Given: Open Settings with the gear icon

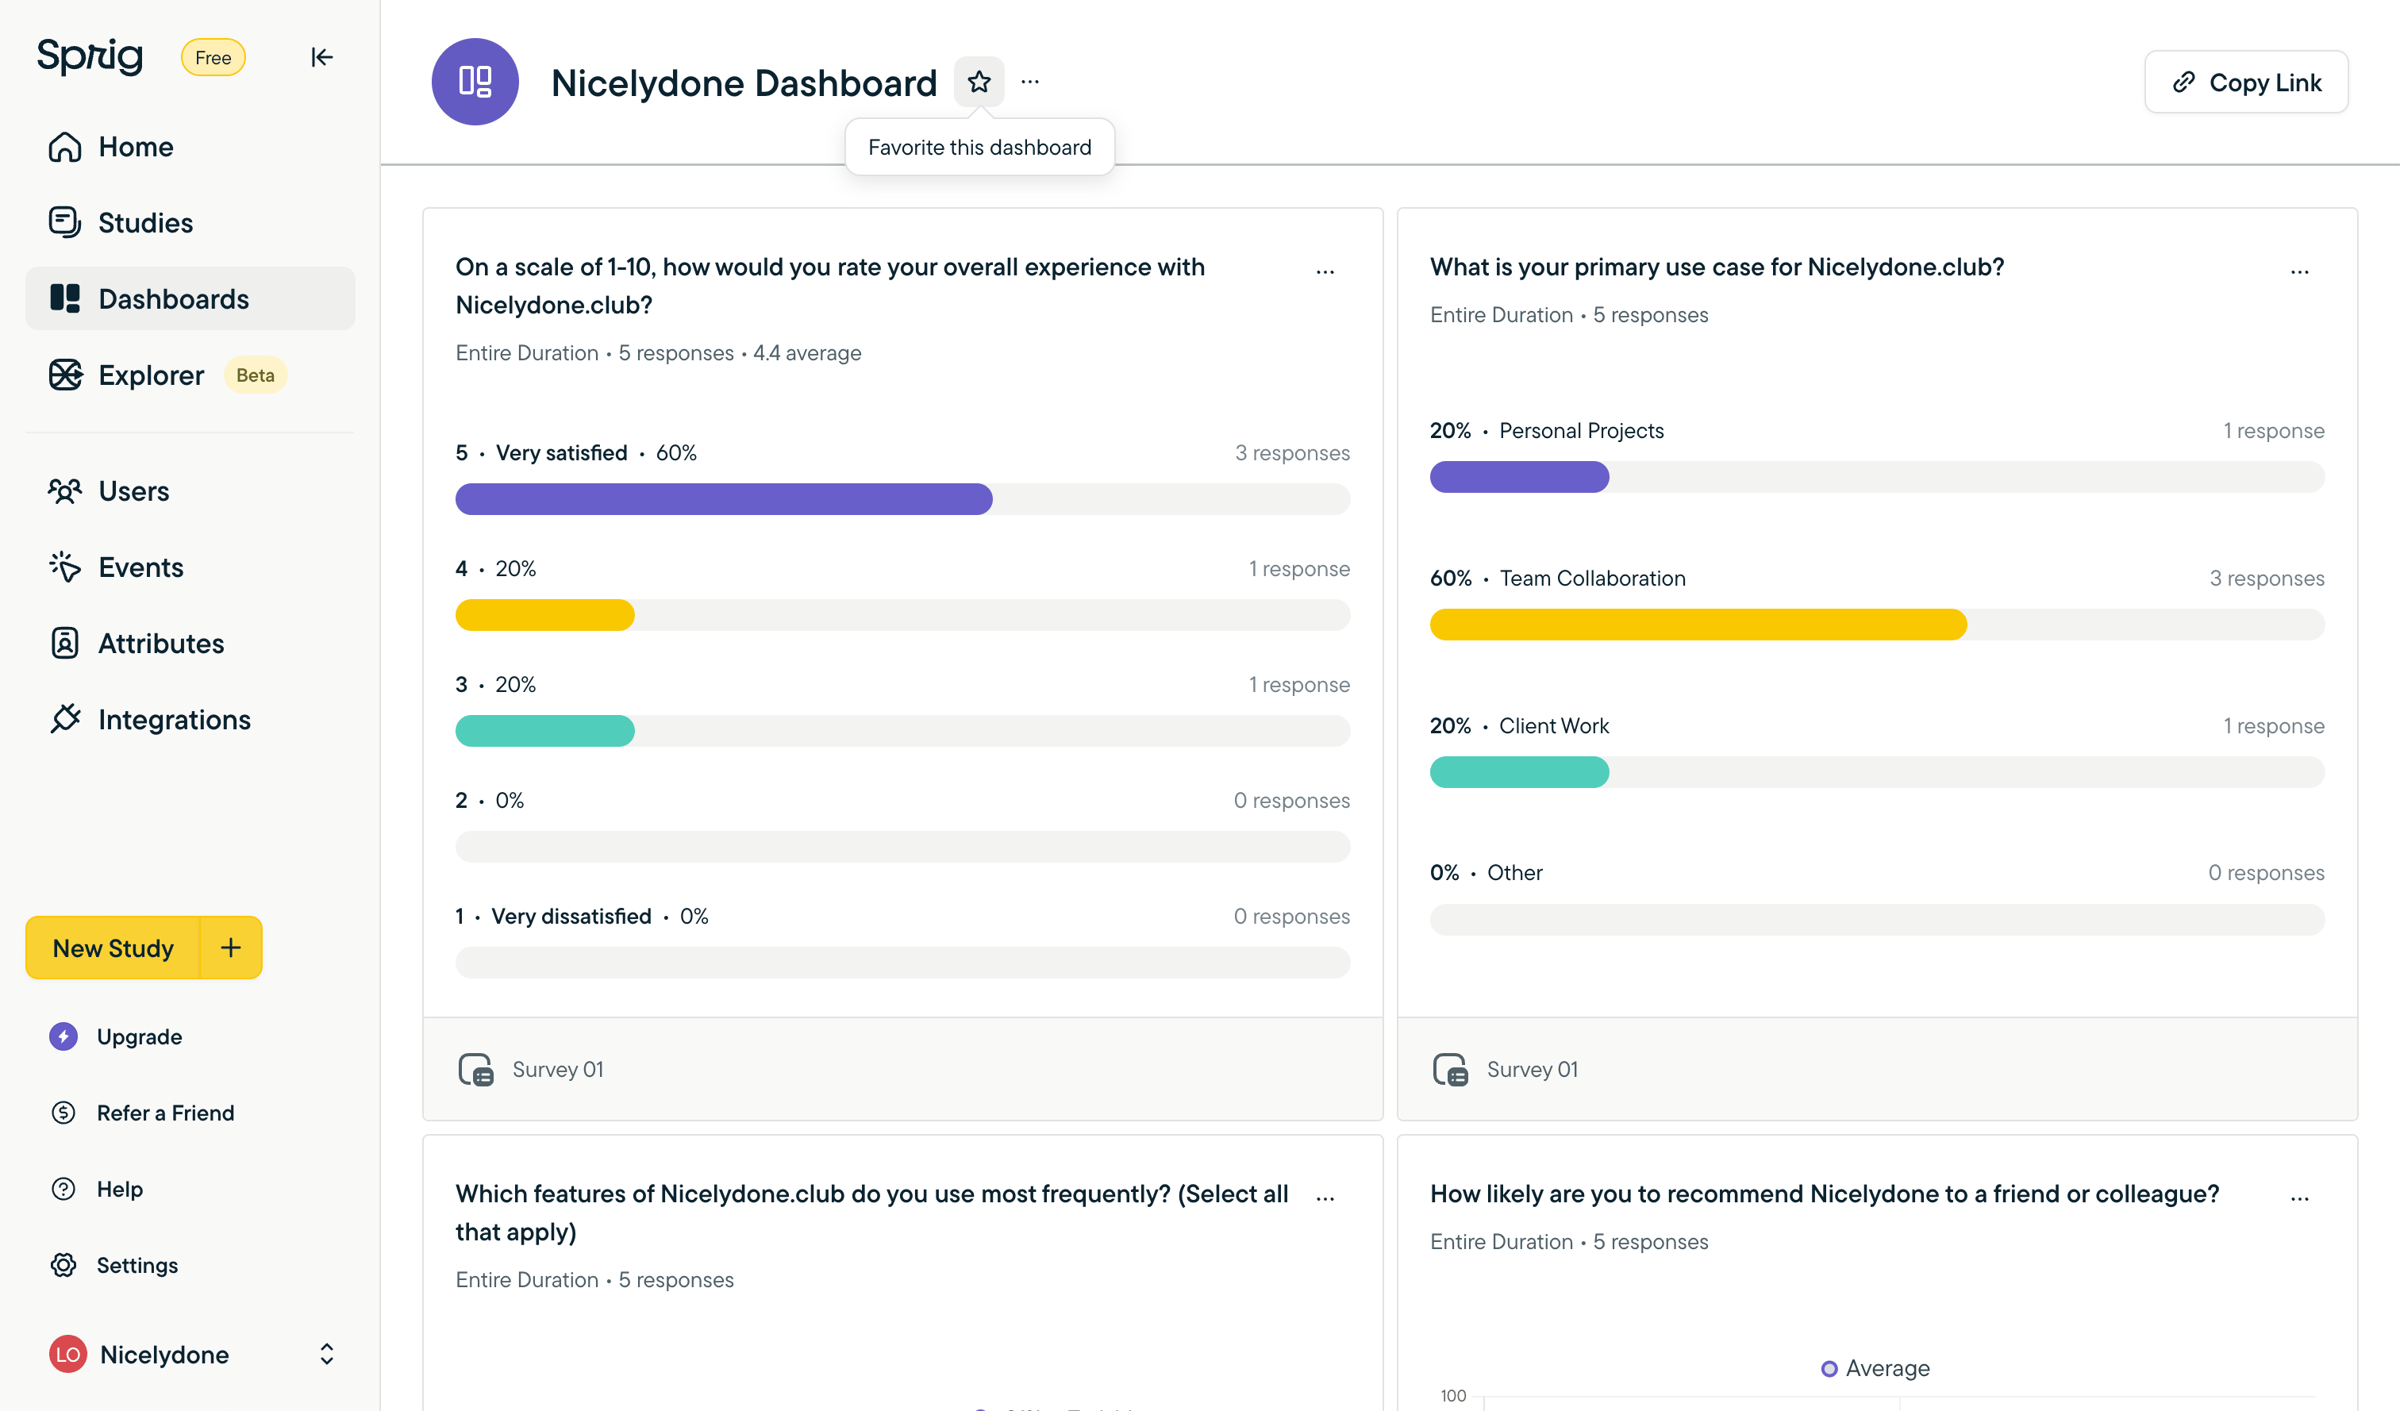Looking at the screenshot, I should click(63, 1265).
